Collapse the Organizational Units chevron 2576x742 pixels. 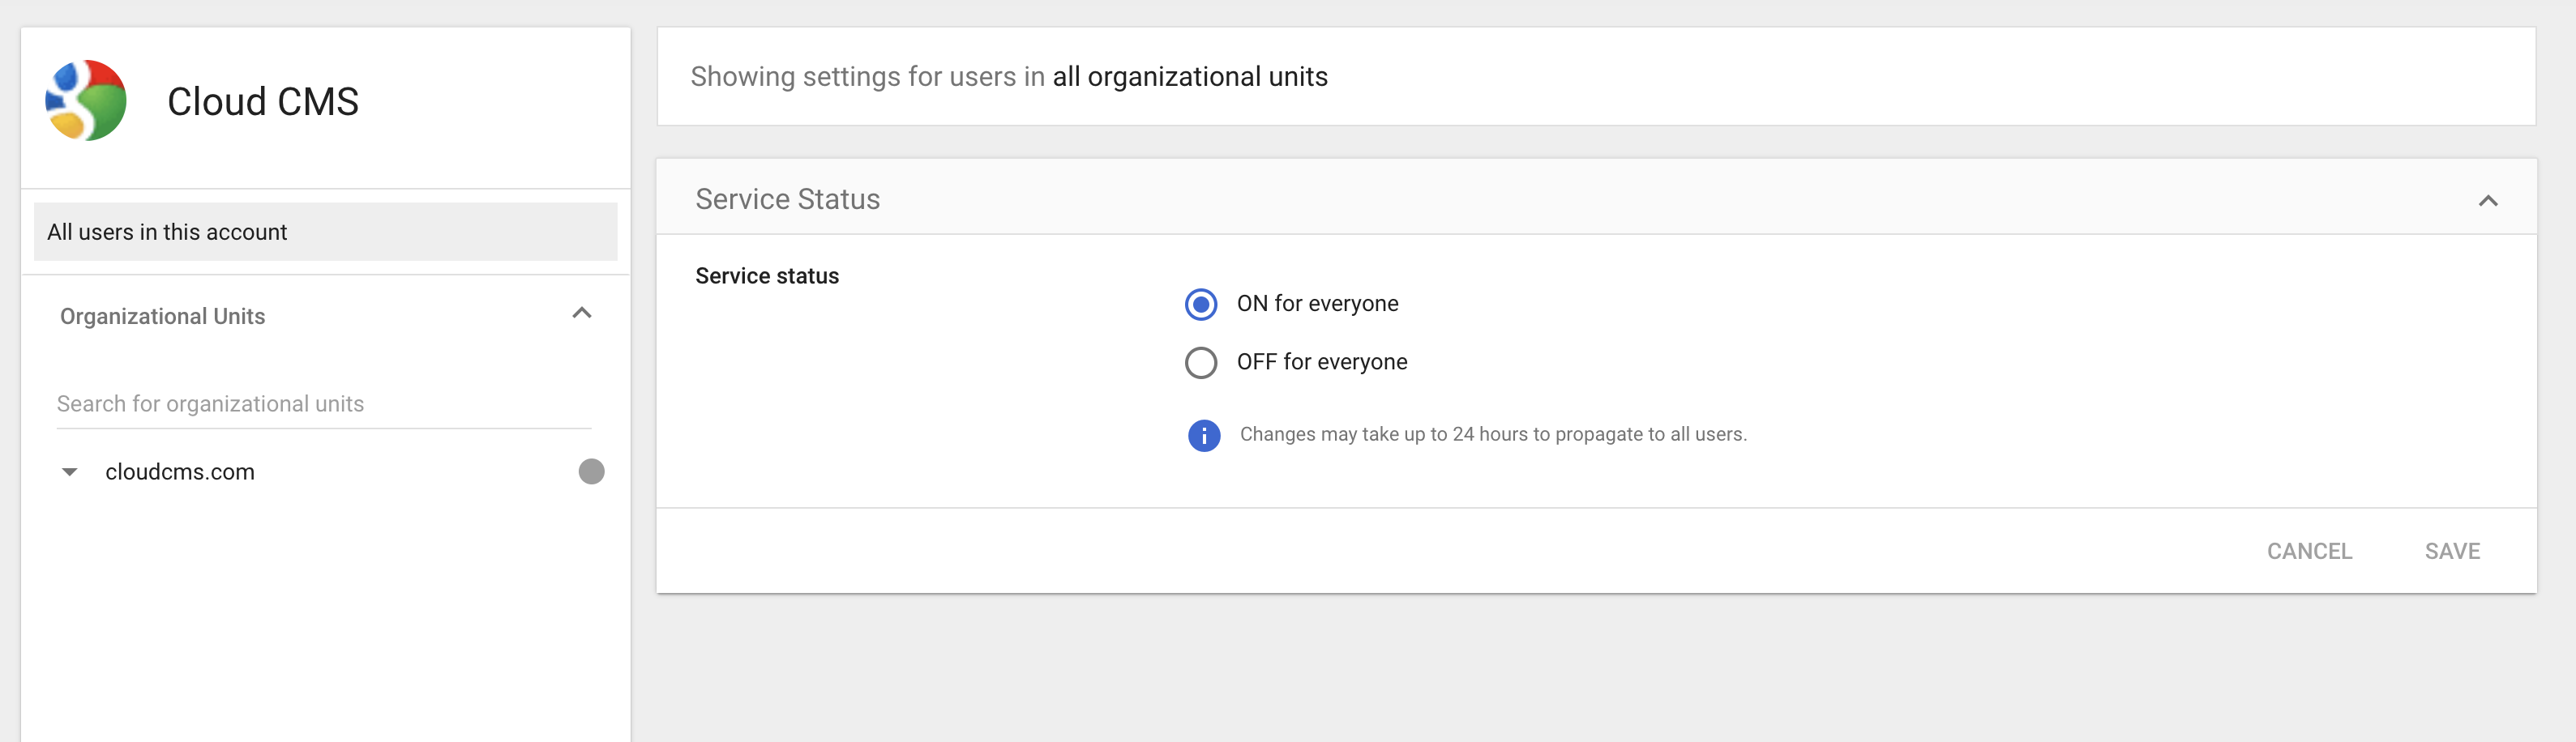point(581,314)
